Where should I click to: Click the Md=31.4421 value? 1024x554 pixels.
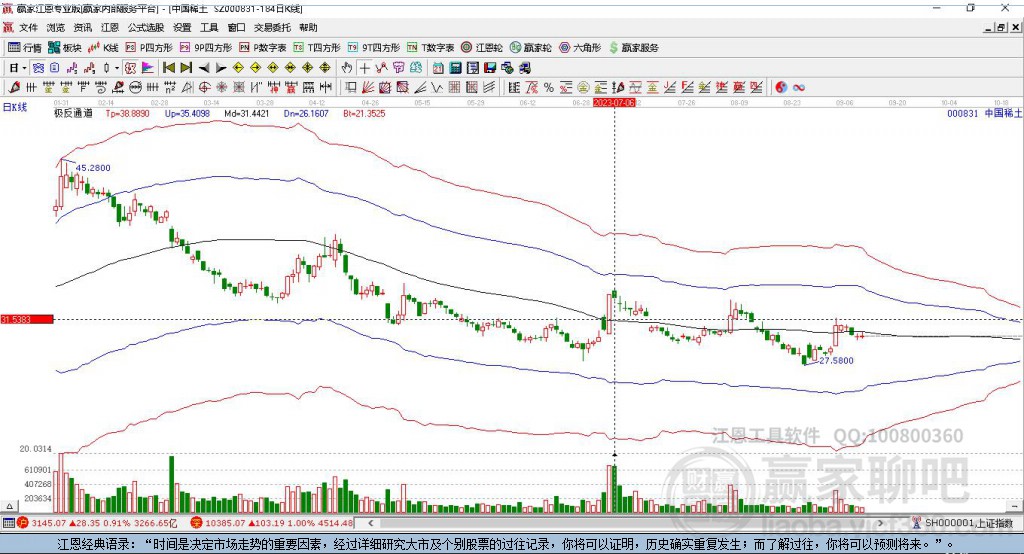click(x=247, y=113)
